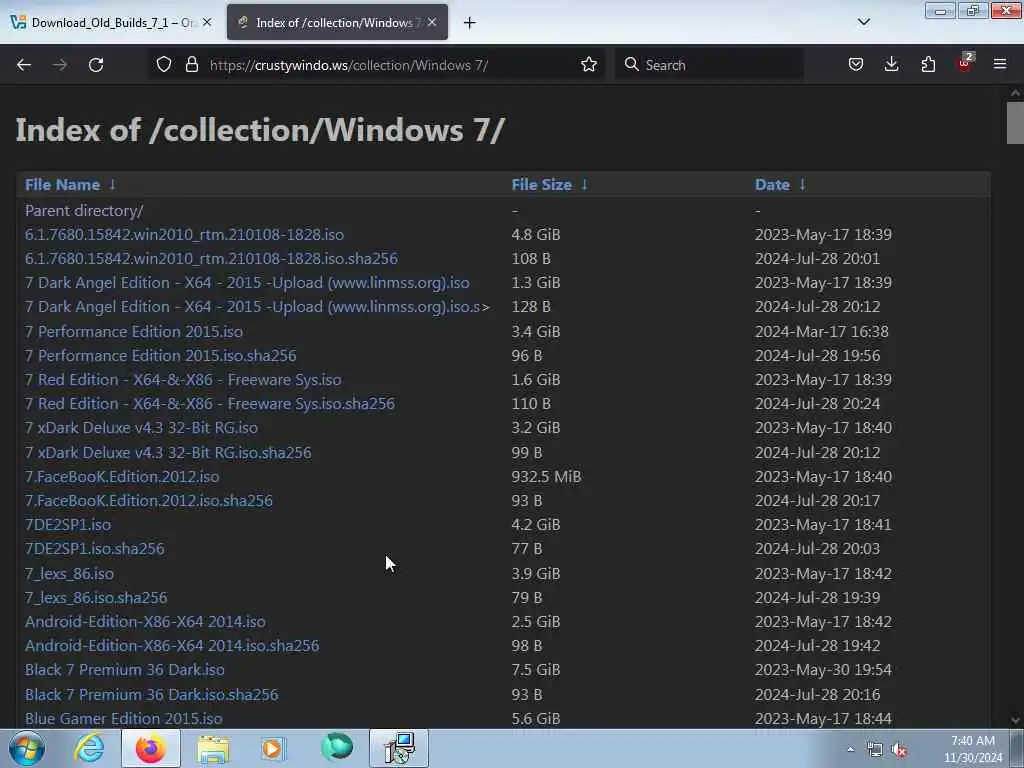Go back to the previous page
1024x768 pixels.
24,65
